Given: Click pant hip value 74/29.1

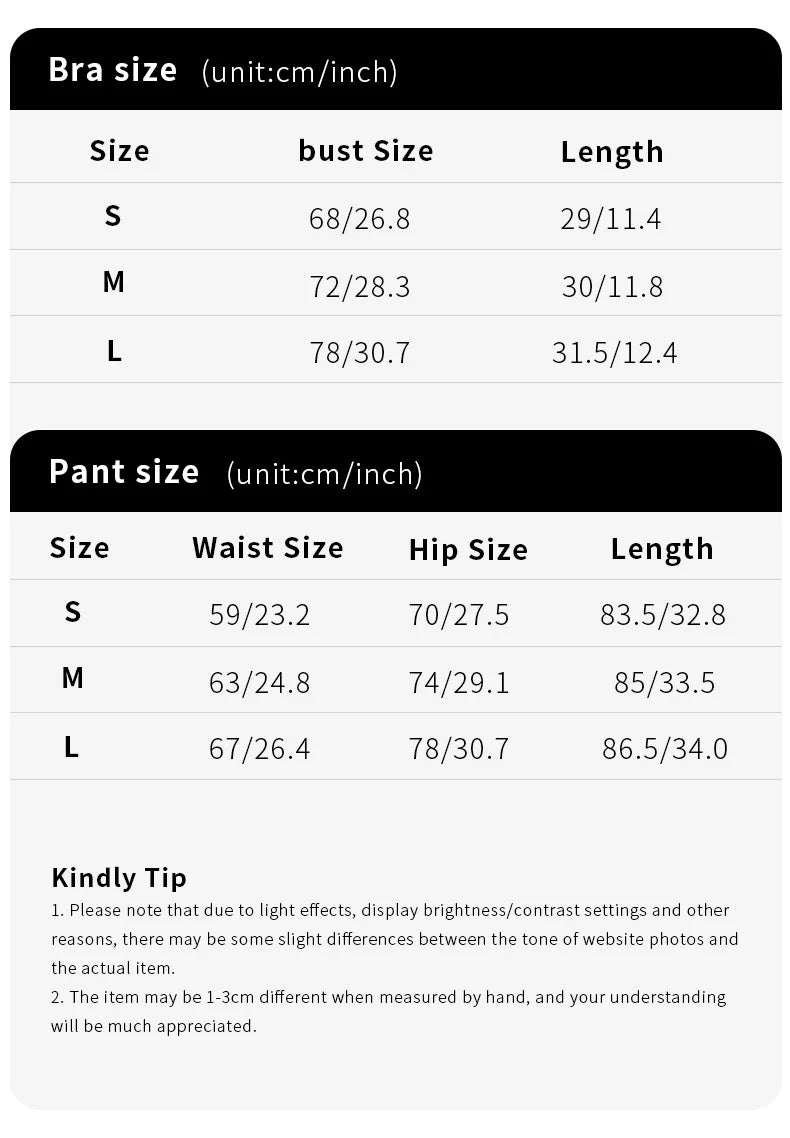Looking at the screenshot, I should coord(459,683).
